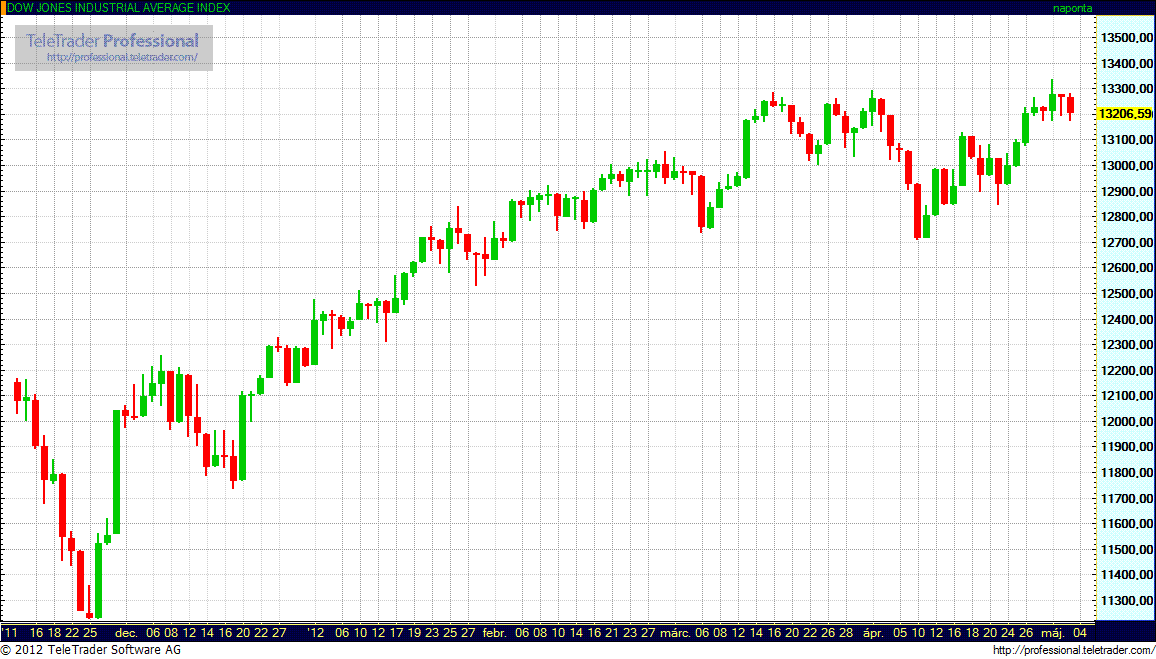The width and height of the screenshot is (1156, 659).
Task: Click the yellow 13206,59 current price label
Action: tap(1124, 114)
